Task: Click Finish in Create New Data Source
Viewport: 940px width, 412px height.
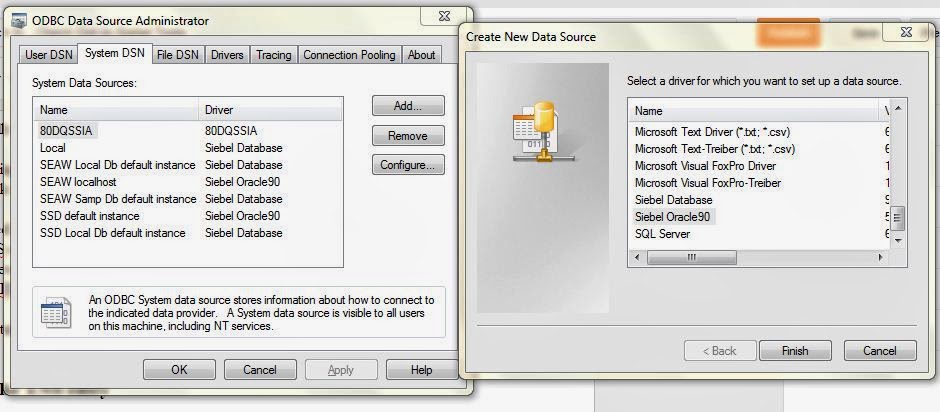Action: (795, 351)
